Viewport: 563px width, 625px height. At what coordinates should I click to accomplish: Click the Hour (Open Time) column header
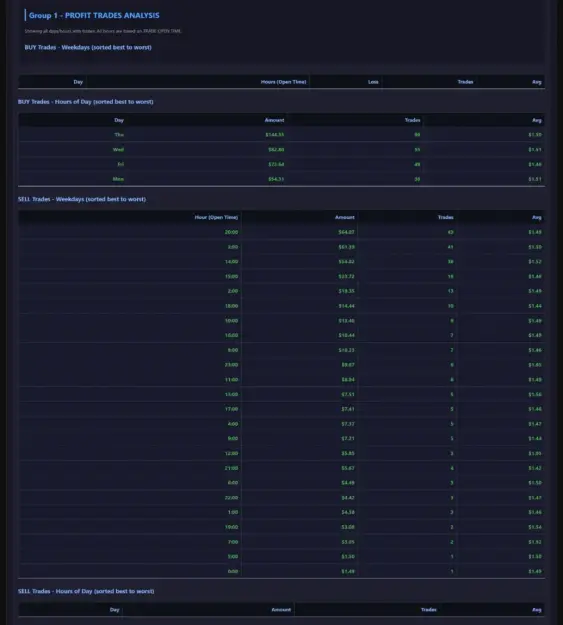coord(216,217)
